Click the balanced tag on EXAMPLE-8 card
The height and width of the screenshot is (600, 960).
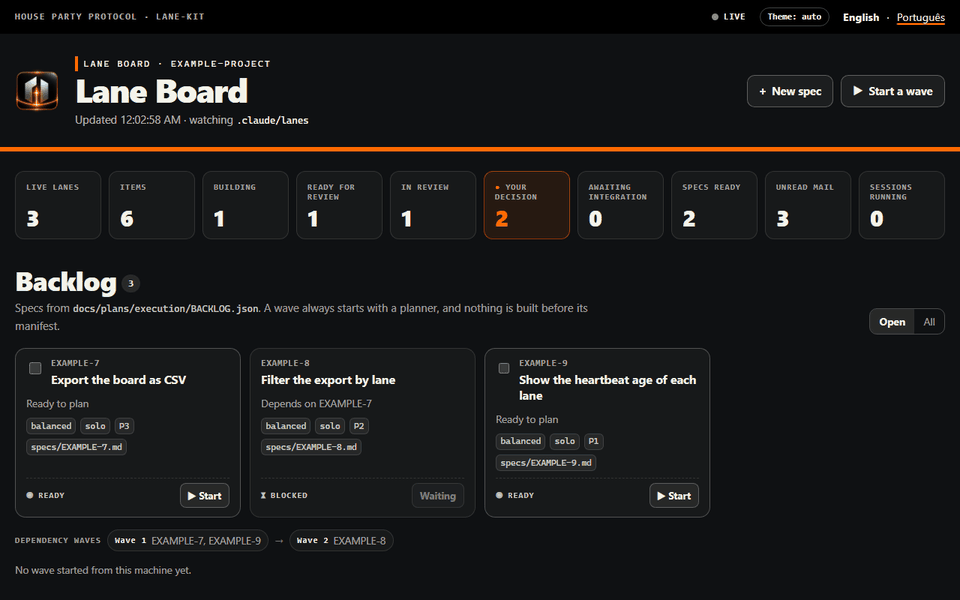(286, 426)
